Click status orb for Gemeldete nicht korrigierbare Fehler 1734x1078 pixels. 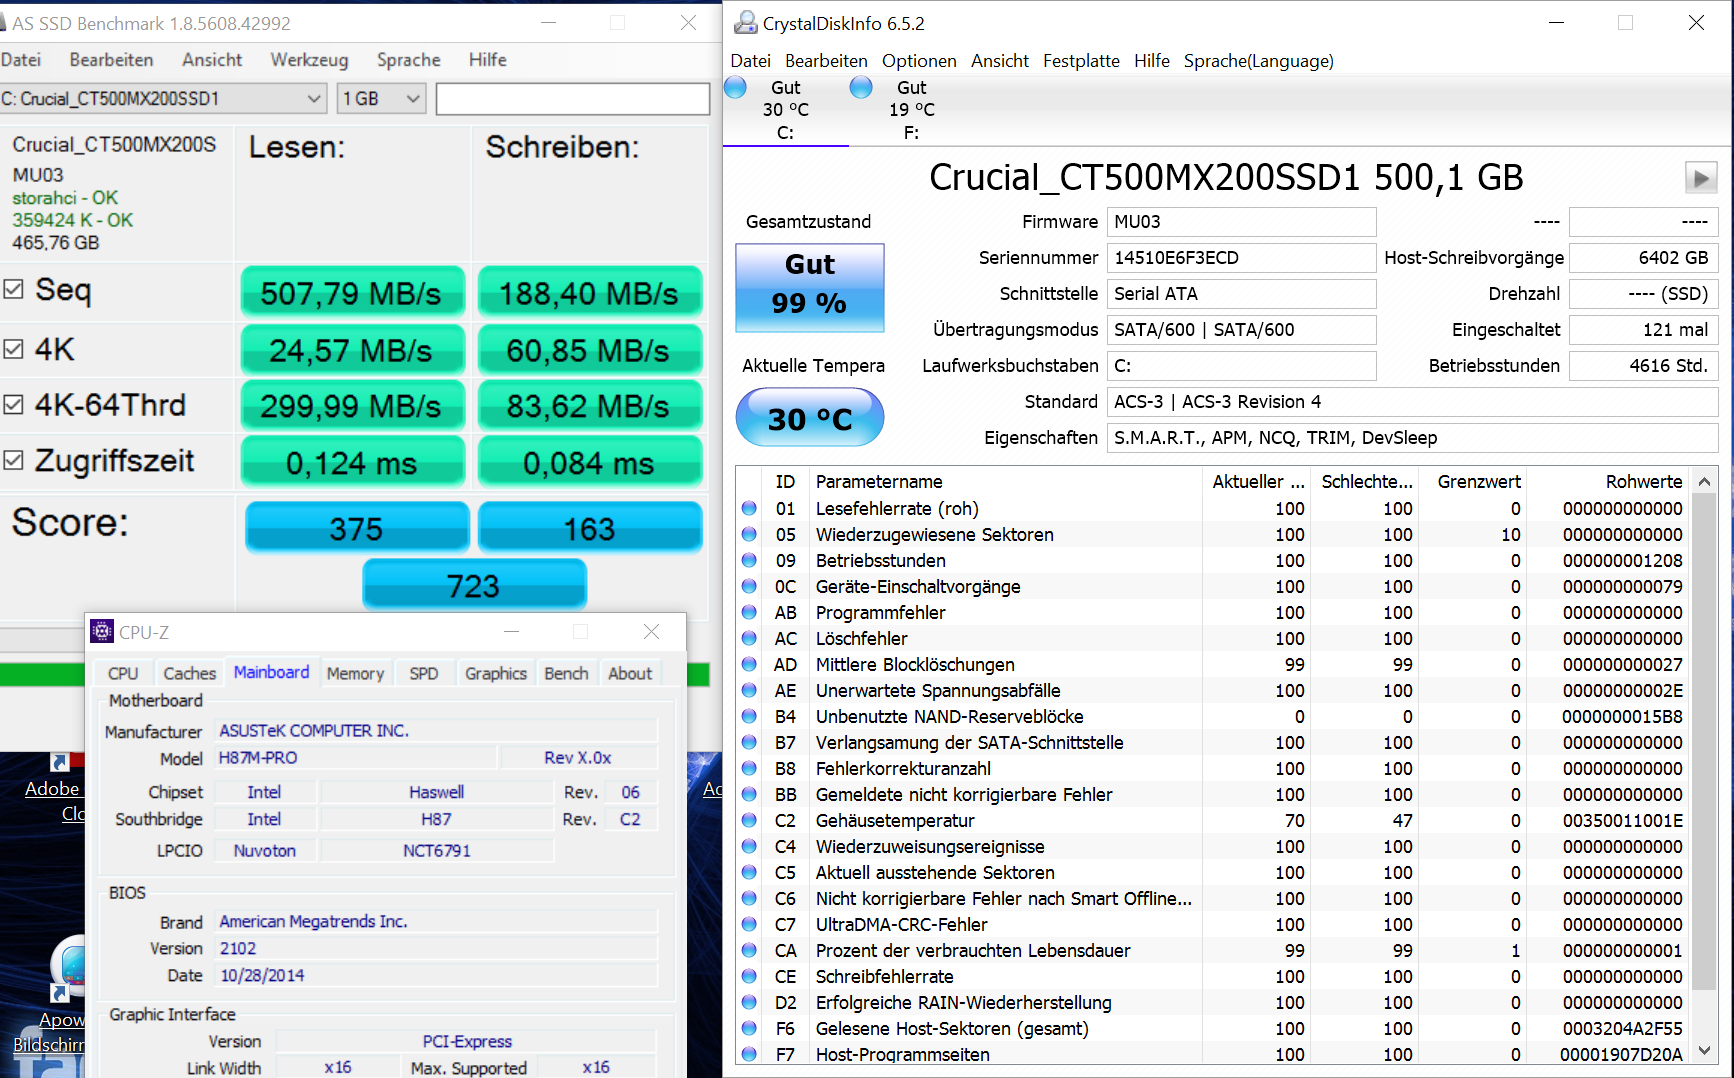[x=749, y=794]
